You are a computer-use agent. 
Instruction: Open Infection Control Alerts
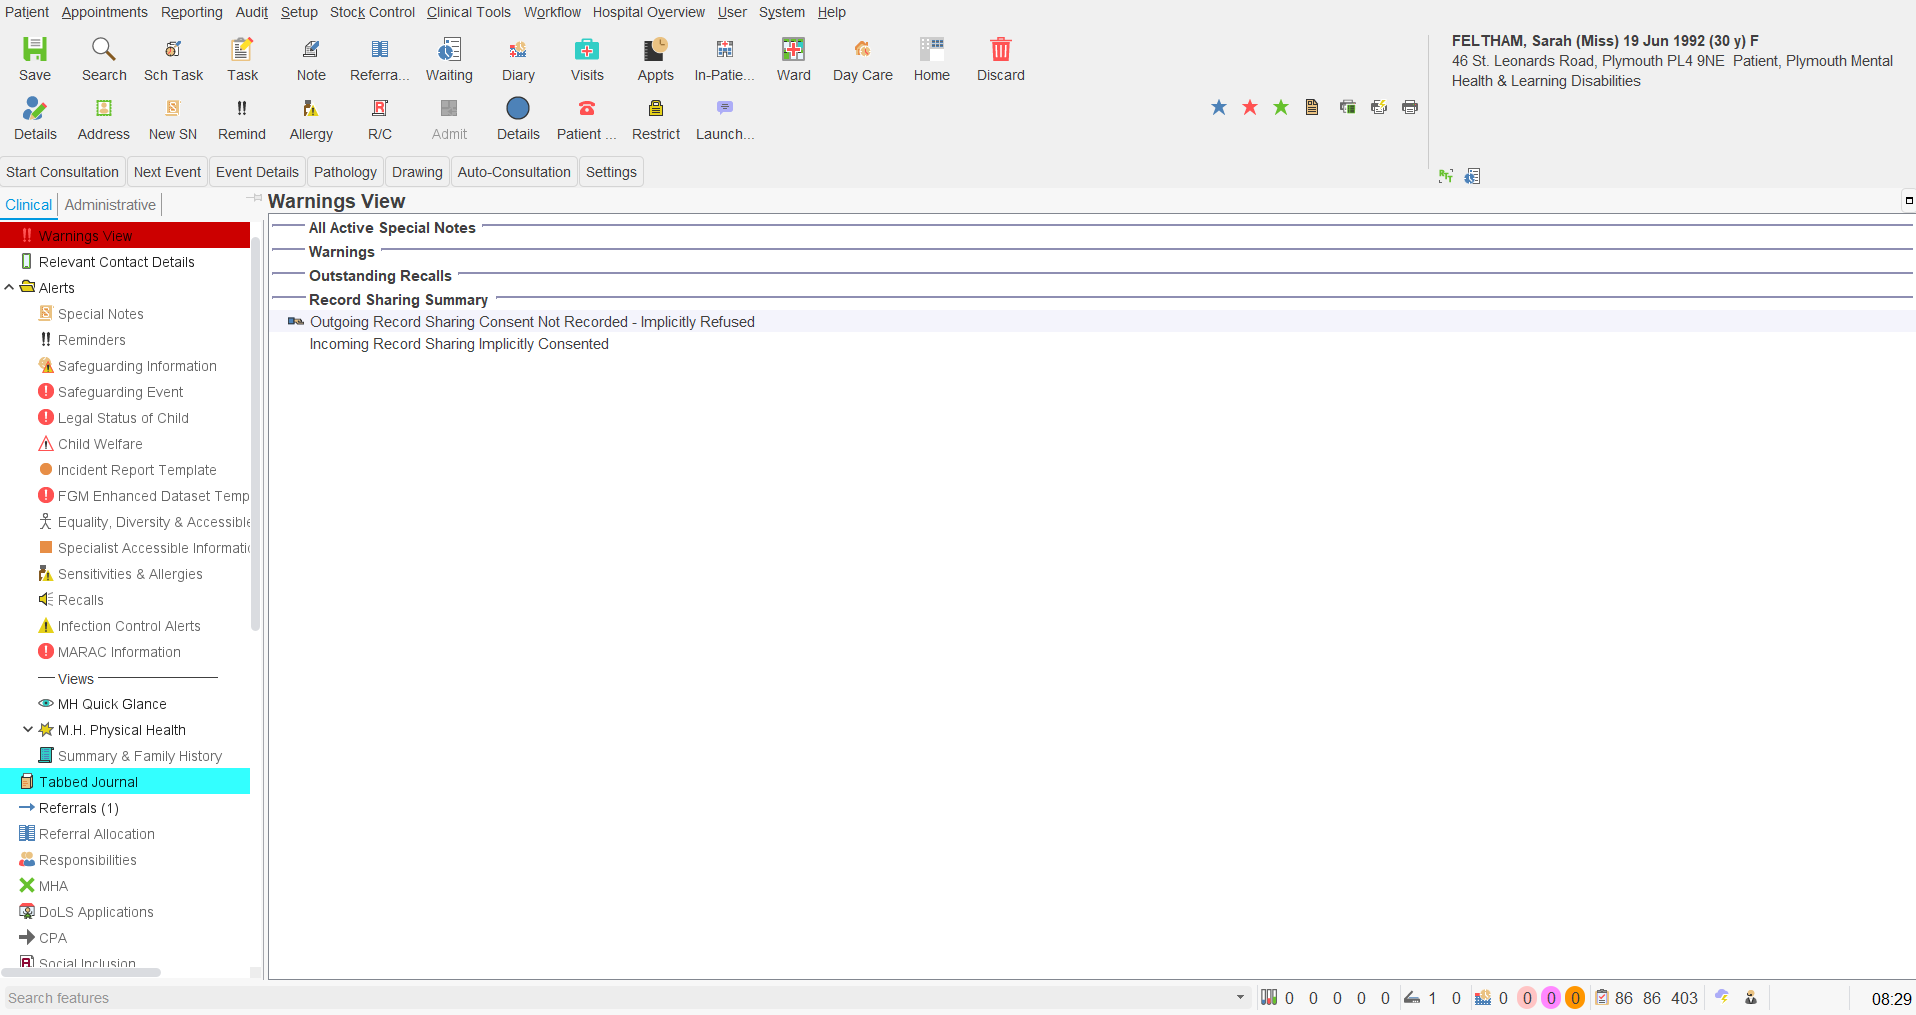tap(129, 625)
